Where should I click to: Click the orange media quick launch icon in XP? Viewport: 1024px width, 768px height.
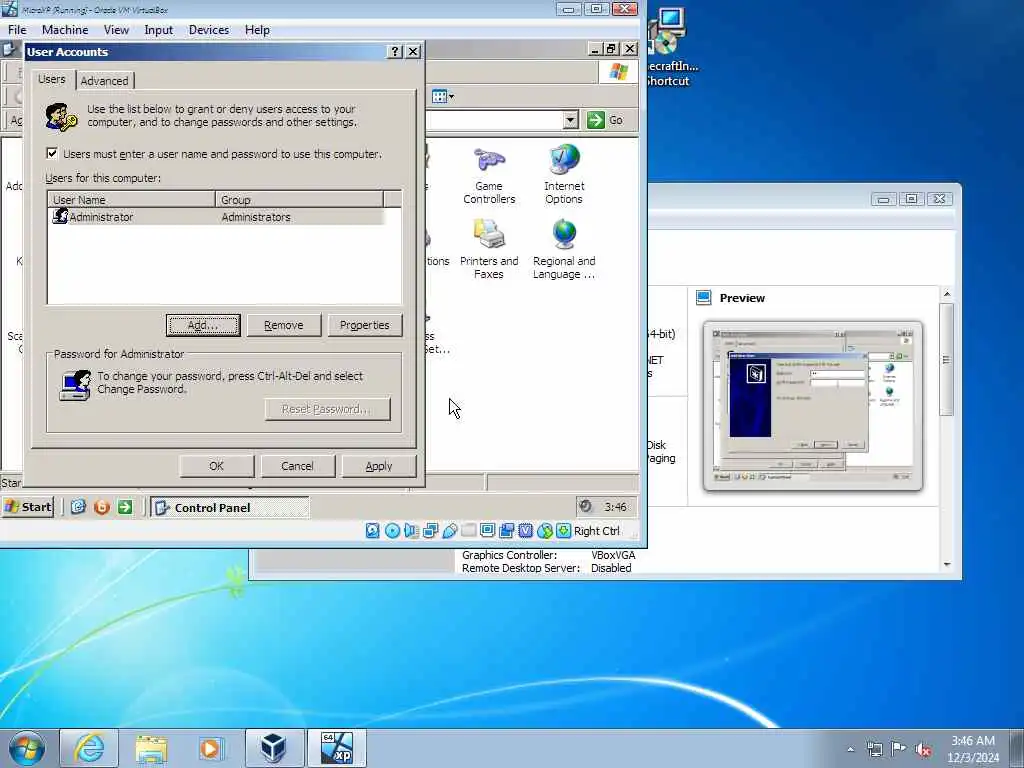(x=101, y=507)
